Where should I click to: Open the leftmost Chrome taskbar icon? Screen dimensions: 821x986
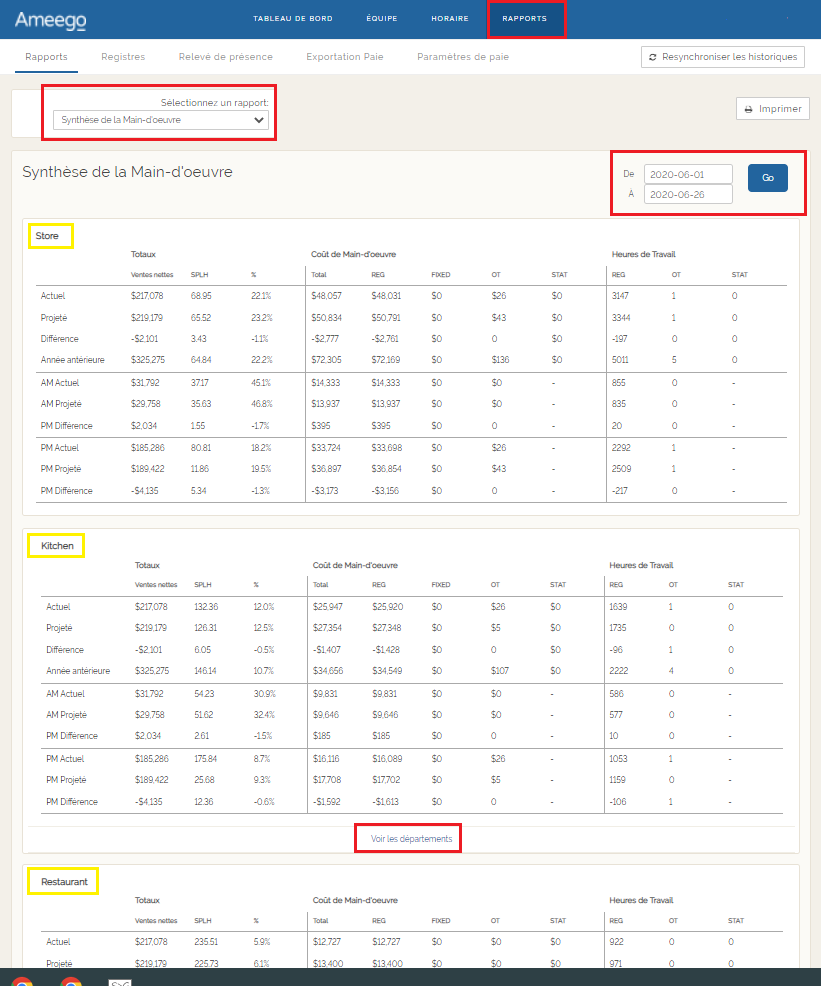(22, 981)
